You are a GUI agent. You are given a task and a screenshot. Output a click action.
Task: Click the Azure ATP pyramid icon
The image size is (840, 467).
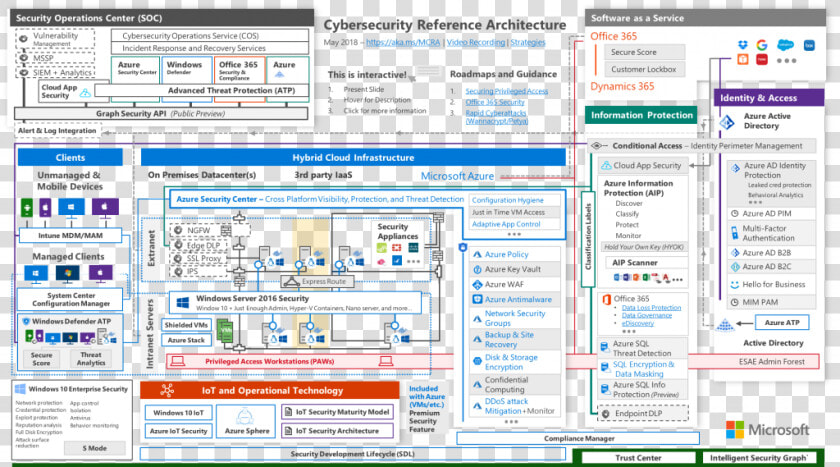(725, 324)
